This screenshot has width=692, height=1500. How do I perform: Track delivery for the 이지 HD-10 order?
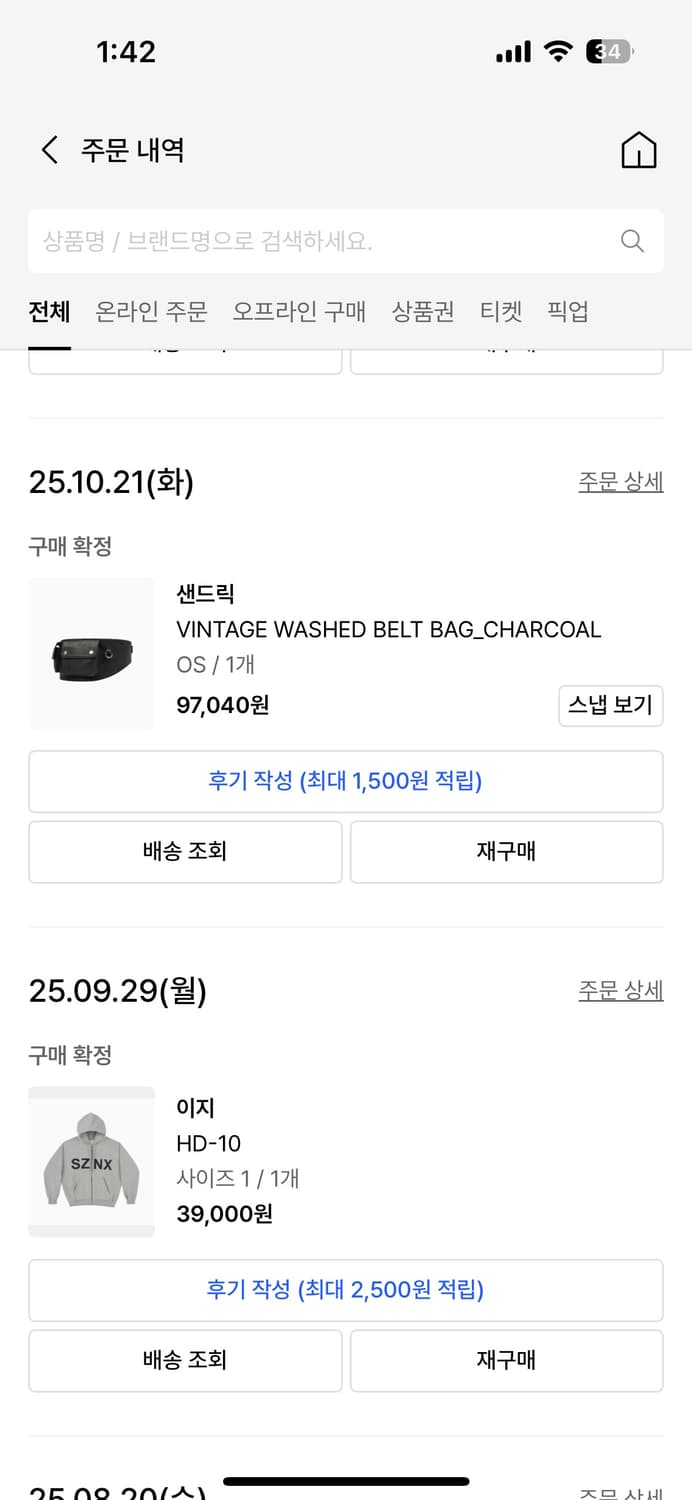point(185,1360)
